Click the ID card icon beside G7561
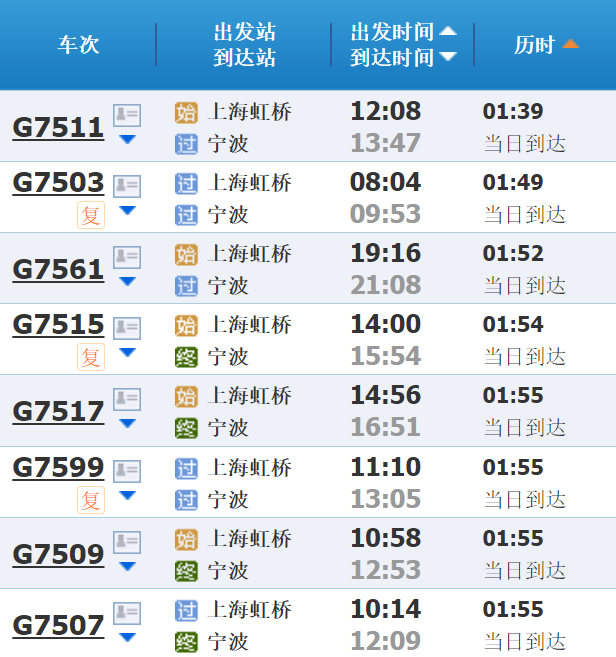This screenshot has width=616, height=657. click(x=127, y=257)
